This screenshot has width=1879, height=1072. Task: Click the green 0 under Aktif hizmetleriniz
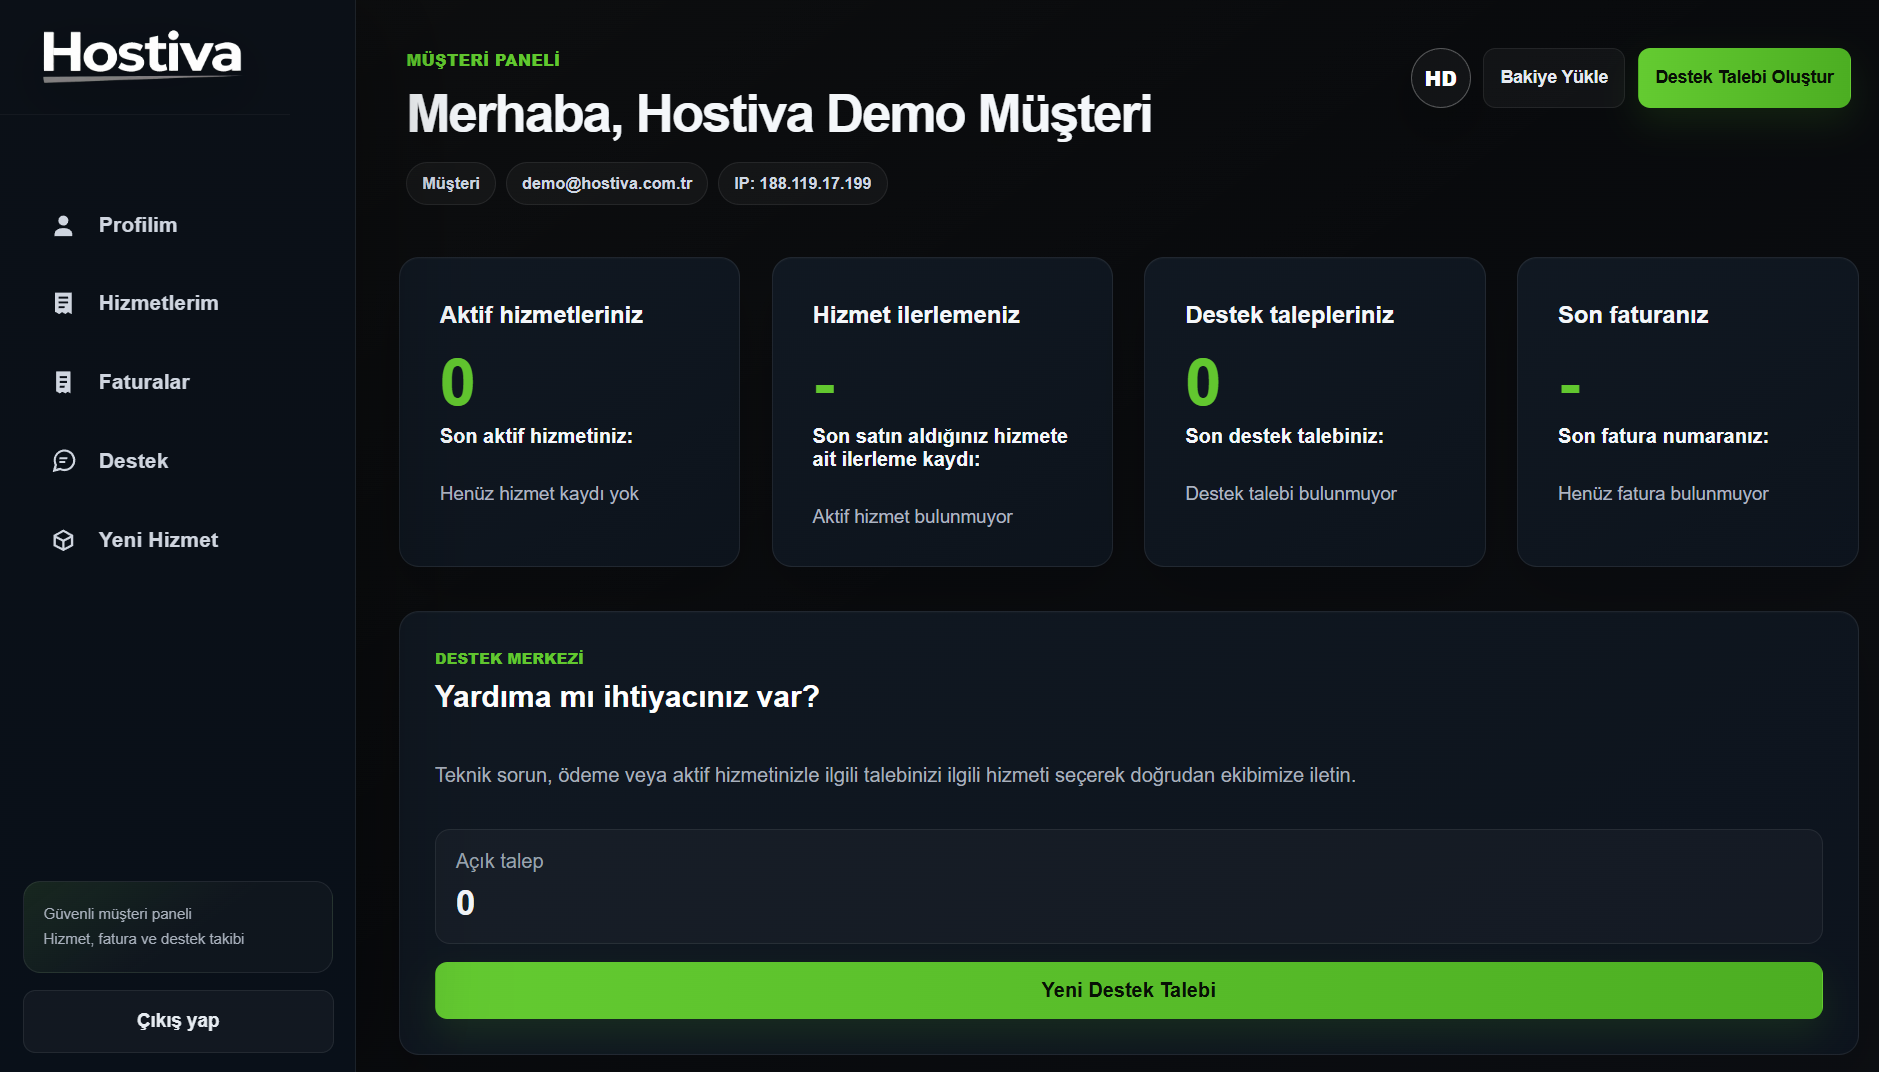[x=457, y=383]
